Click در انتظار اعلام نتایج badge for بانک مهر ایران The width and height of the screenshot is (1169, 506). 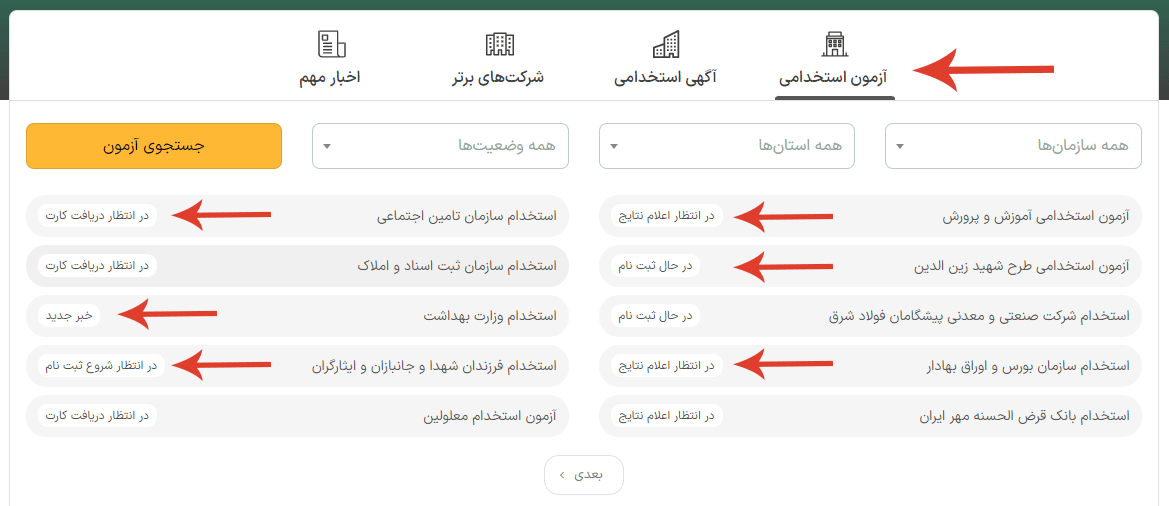pyautogui.click(x=666, y=416)
